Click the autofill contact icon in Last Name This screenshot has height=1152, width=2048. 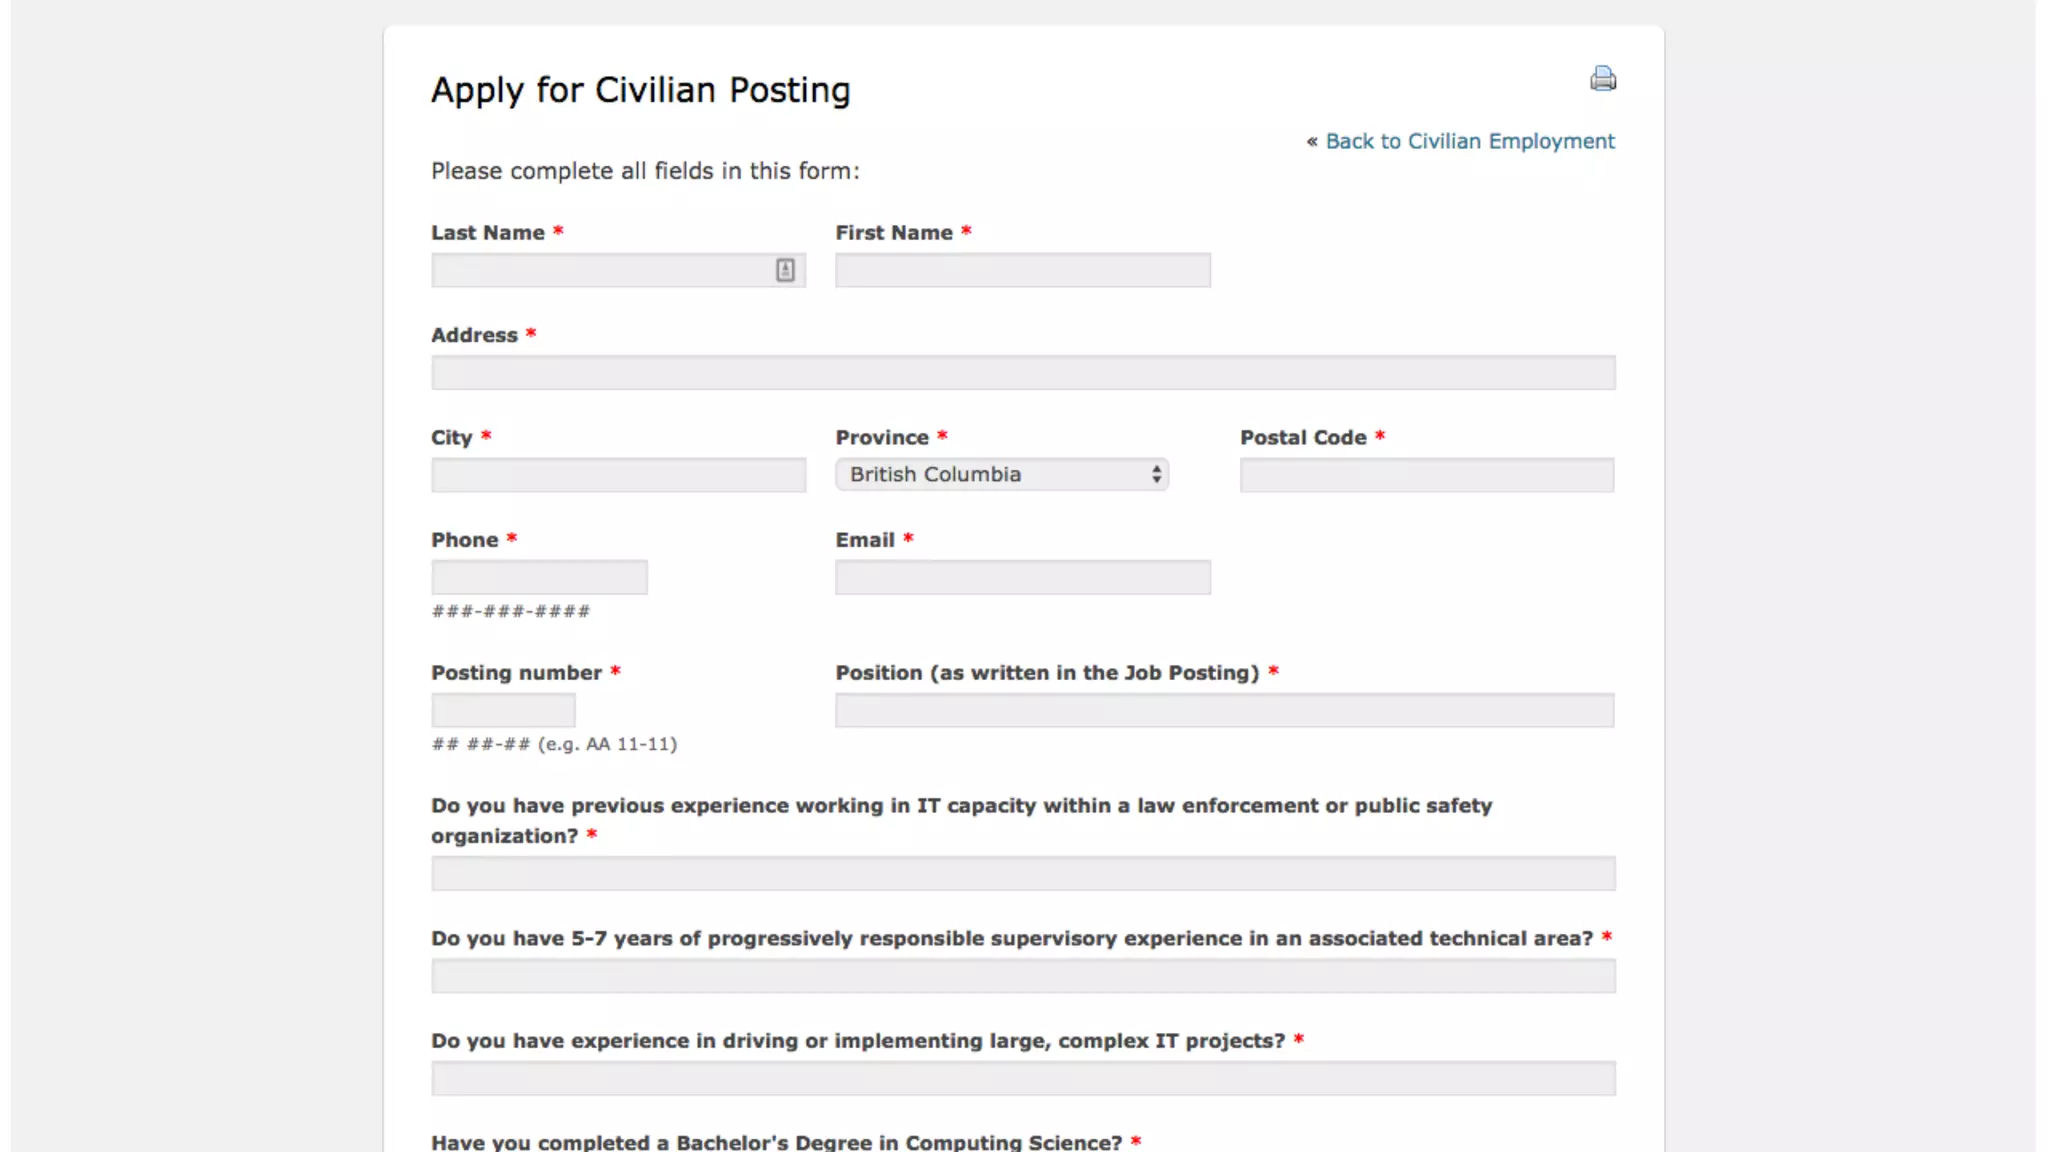(785, 270)
